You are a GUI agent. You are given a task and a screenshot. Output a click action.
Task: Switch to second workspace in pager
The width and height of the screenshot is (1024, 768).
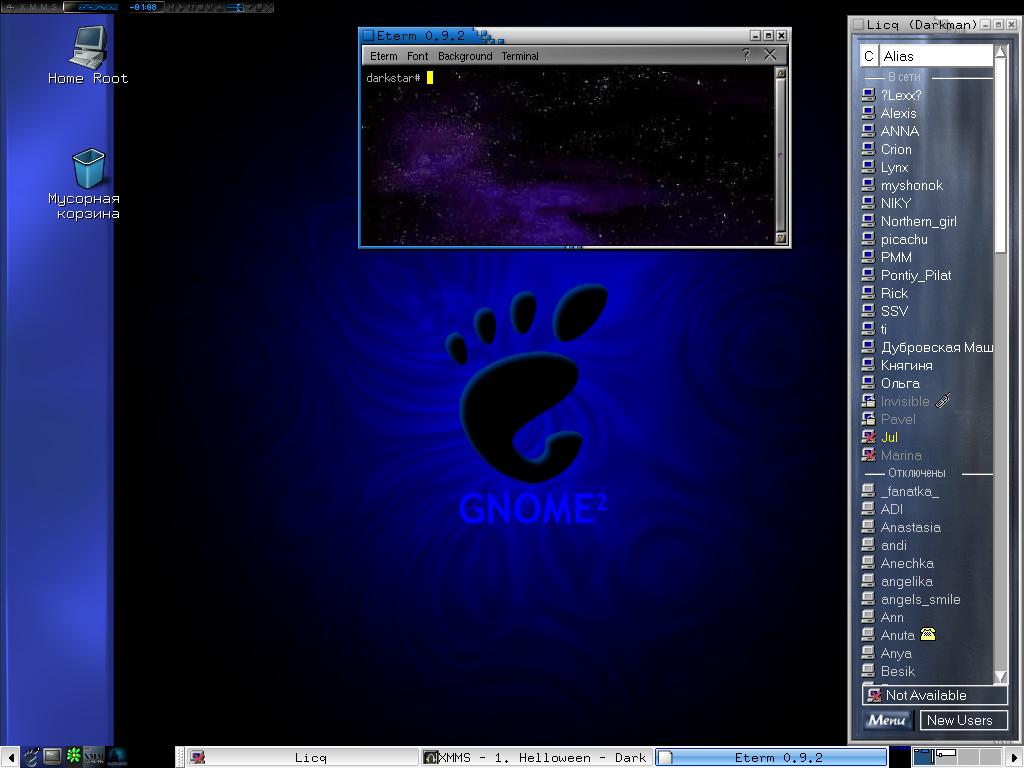pos(946,757)
